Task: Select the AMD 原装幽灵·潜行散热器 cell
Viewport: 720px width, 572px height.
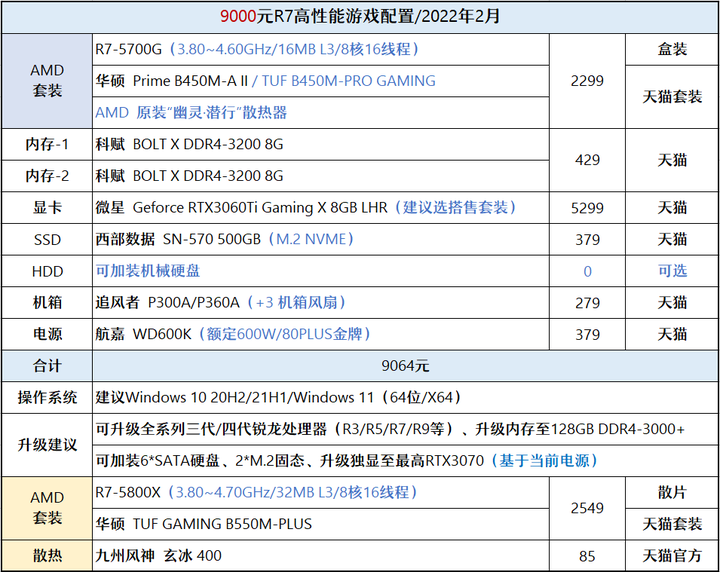Action: (x=321, y=113)
